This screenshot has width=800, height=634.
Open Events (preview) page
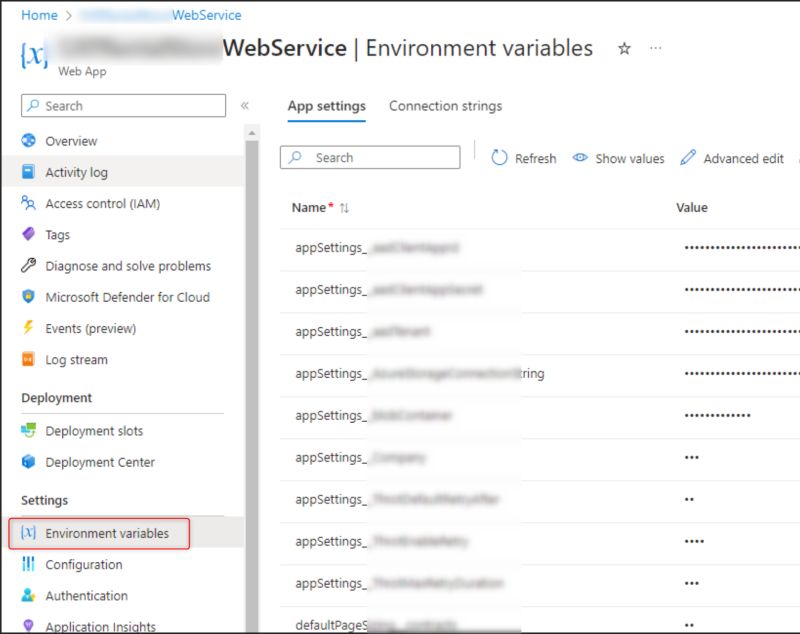click(91, 328)
